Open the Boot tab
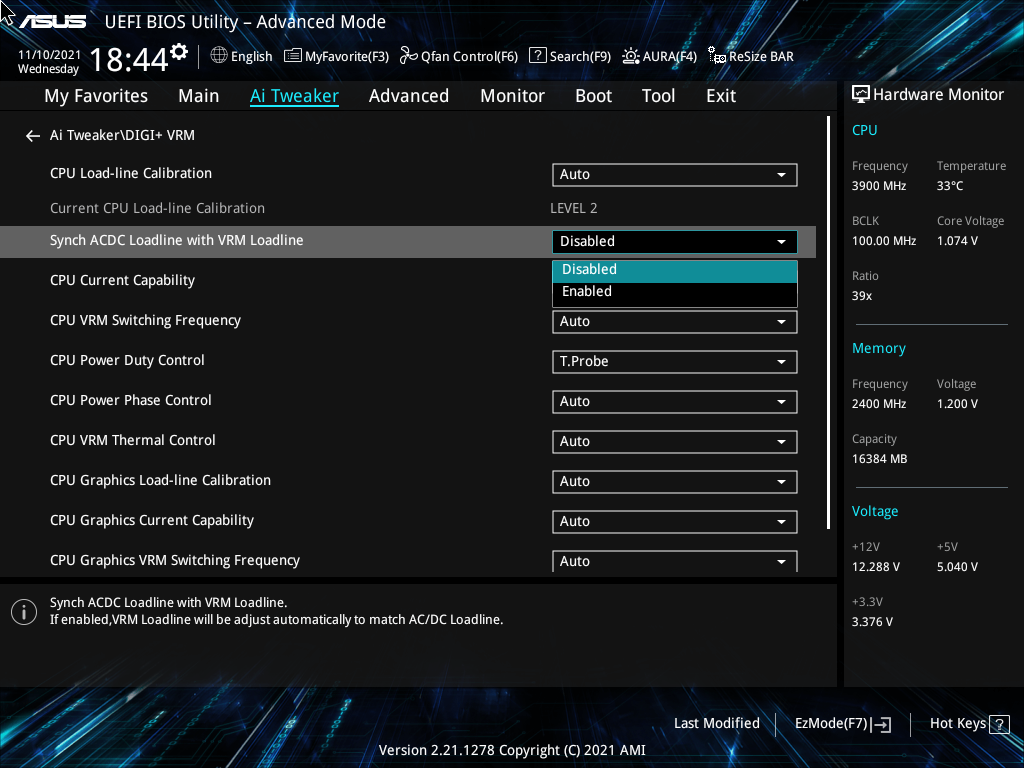This screenshot has height=768, width=1024. [594, 96]
